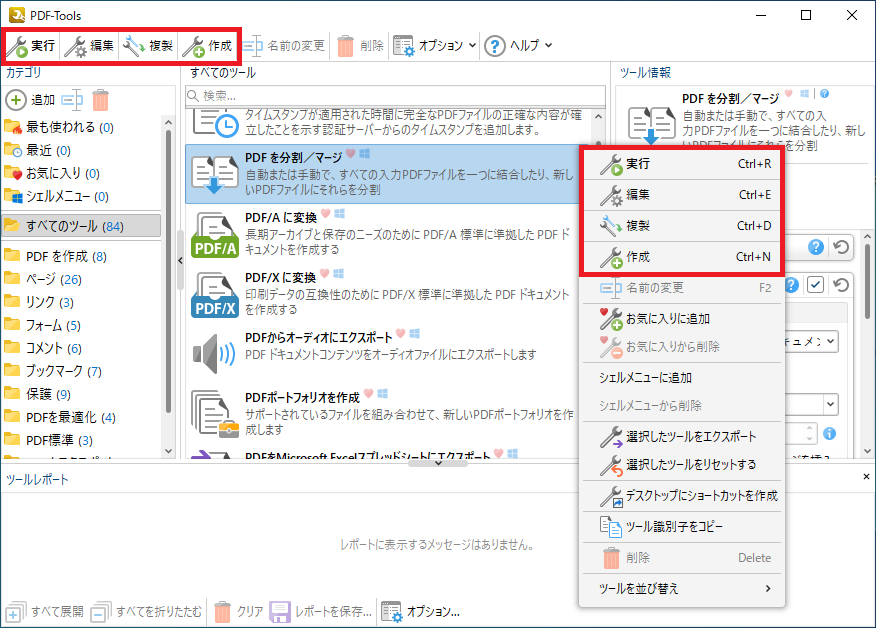Click the red trash icon beside 追加 in categories
This screenshot has width=876, height=628.
pyautogui.click(x=101, y=100)
